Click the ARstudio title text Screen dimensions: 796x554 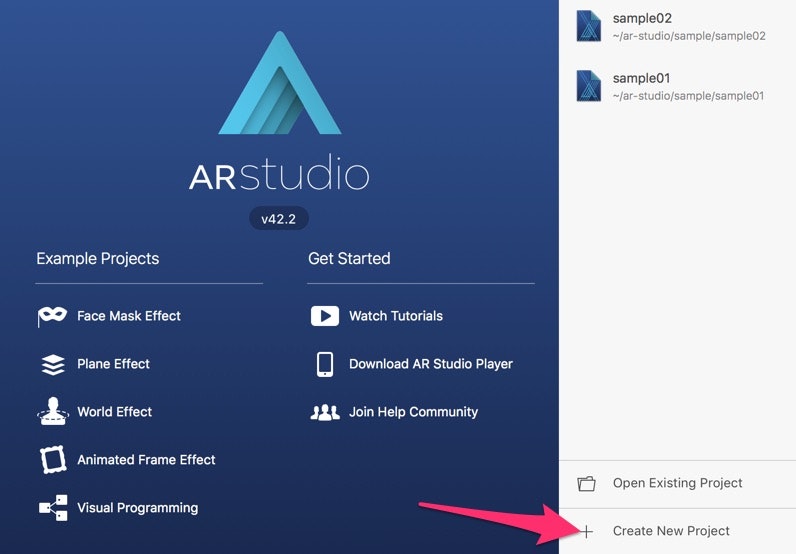tap(279, 174)
